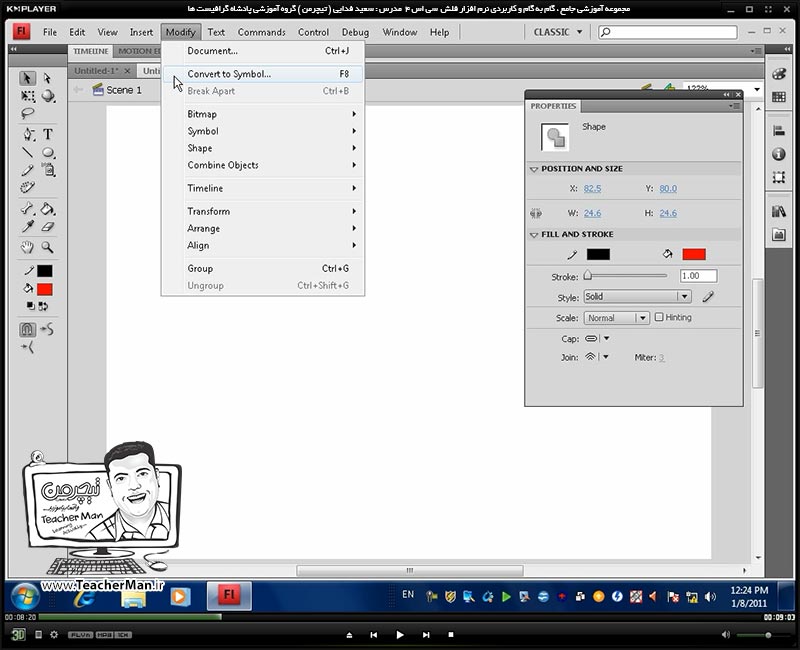
Task: Select the Lasso tool
Action: point(28,113)
